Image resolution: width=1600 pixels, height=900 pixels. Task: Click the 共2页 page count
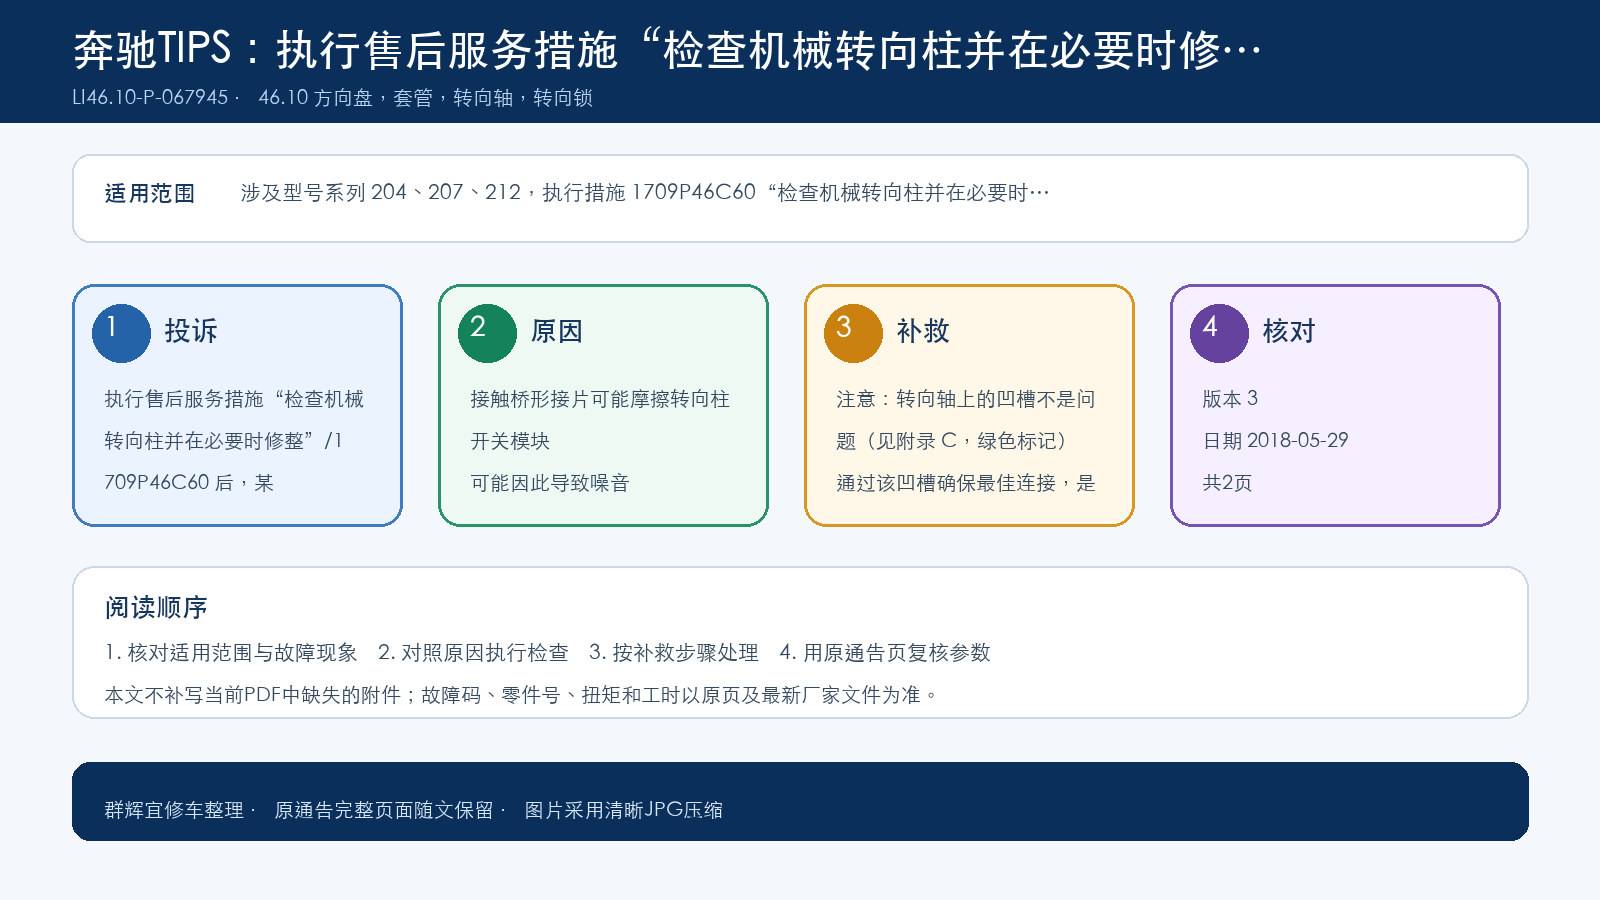(1227, 483)
